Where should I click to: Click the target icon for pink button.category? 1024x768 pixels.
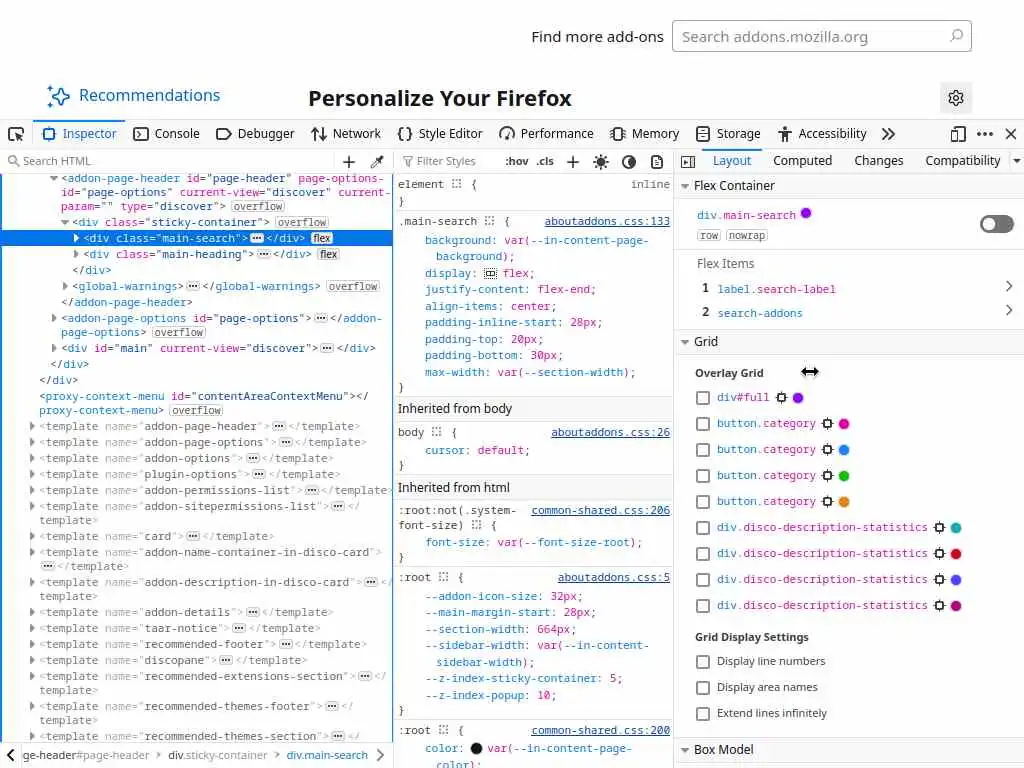coord(827,424)
